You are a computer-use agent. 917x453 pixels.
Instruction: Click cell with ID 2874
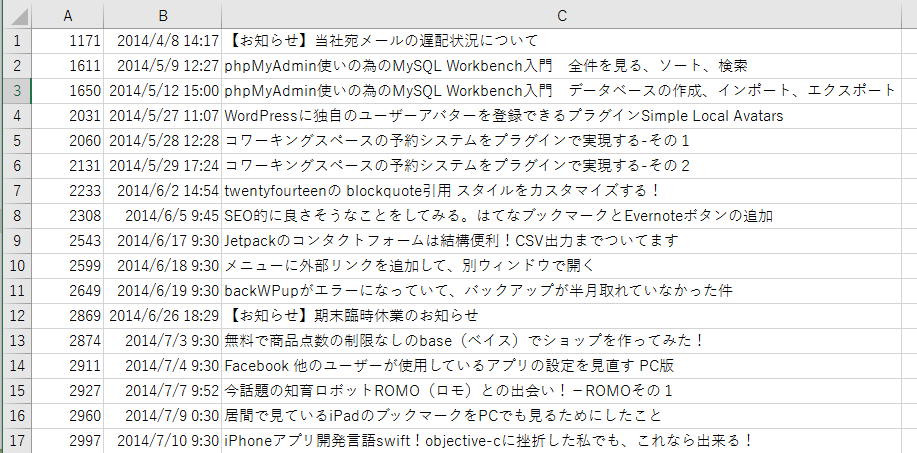[x=68, y=341]
